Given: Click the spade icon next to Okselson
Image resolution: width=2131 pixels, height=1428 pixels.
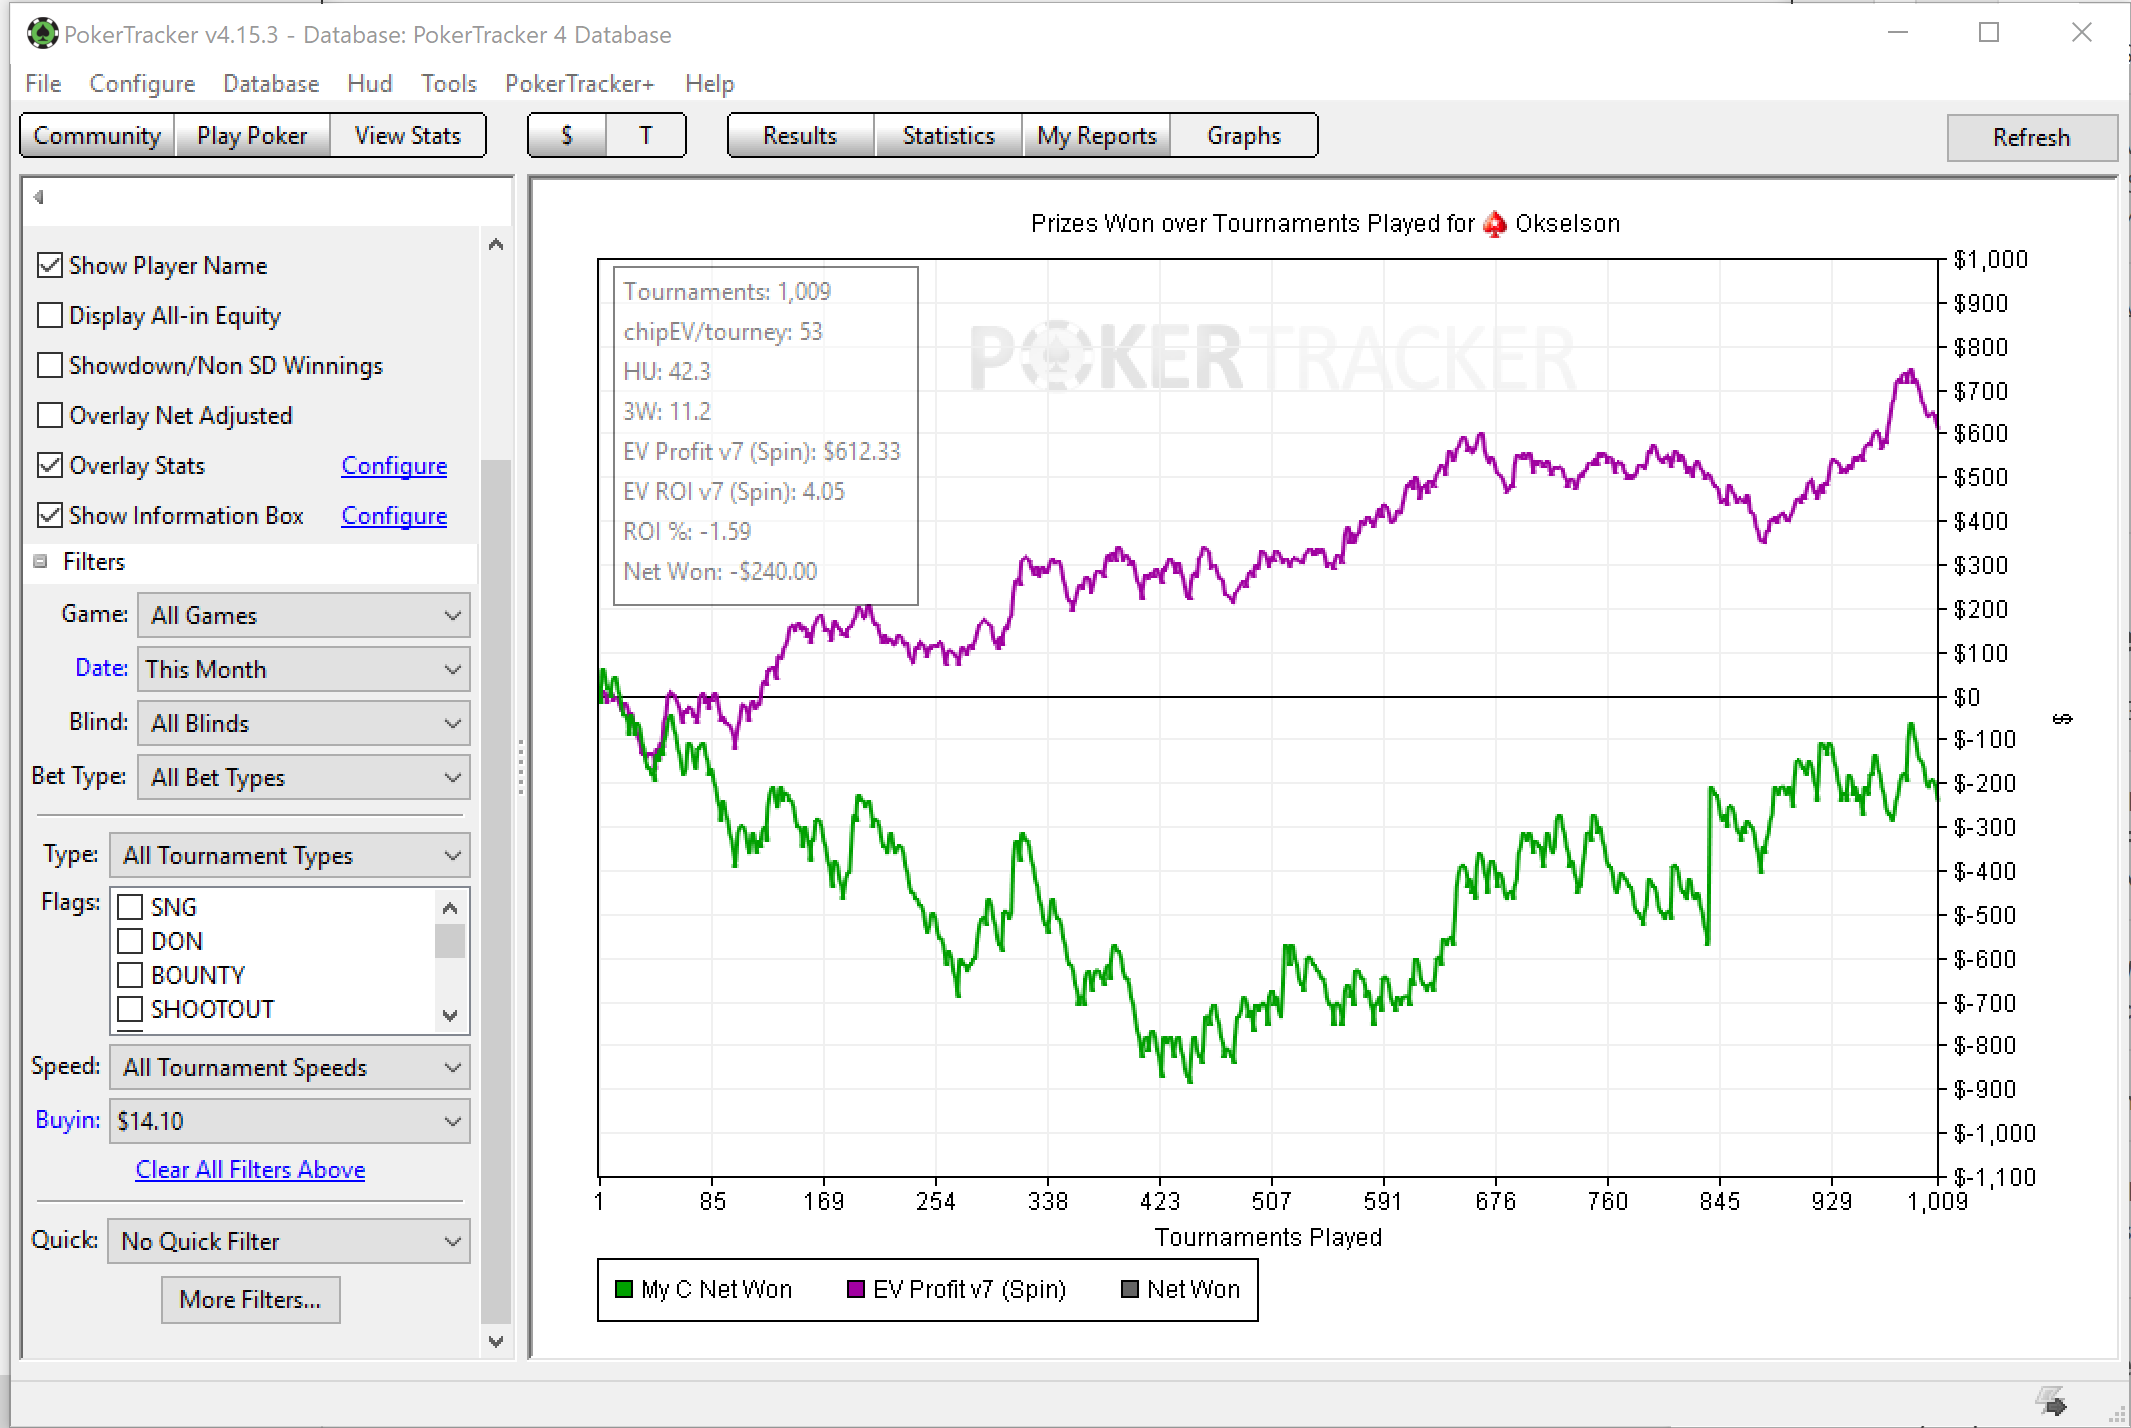Looking at the screenshot, I should click(x=1495, y=224).
